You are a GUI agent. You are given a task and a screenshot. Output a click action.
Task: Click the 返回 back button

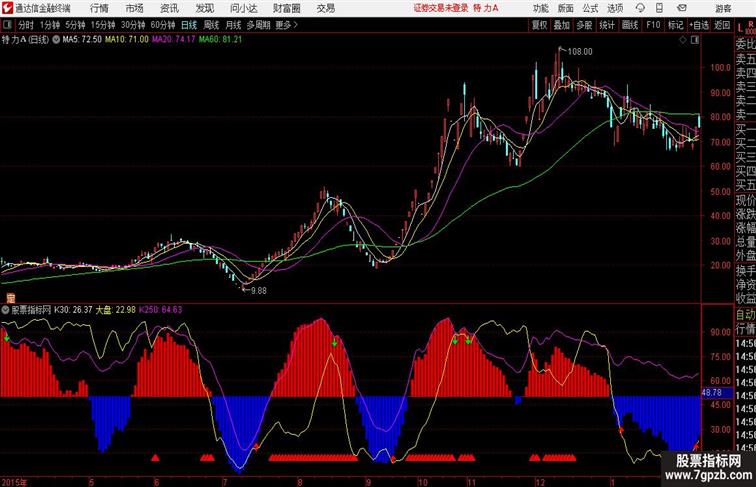click(722, 25)
